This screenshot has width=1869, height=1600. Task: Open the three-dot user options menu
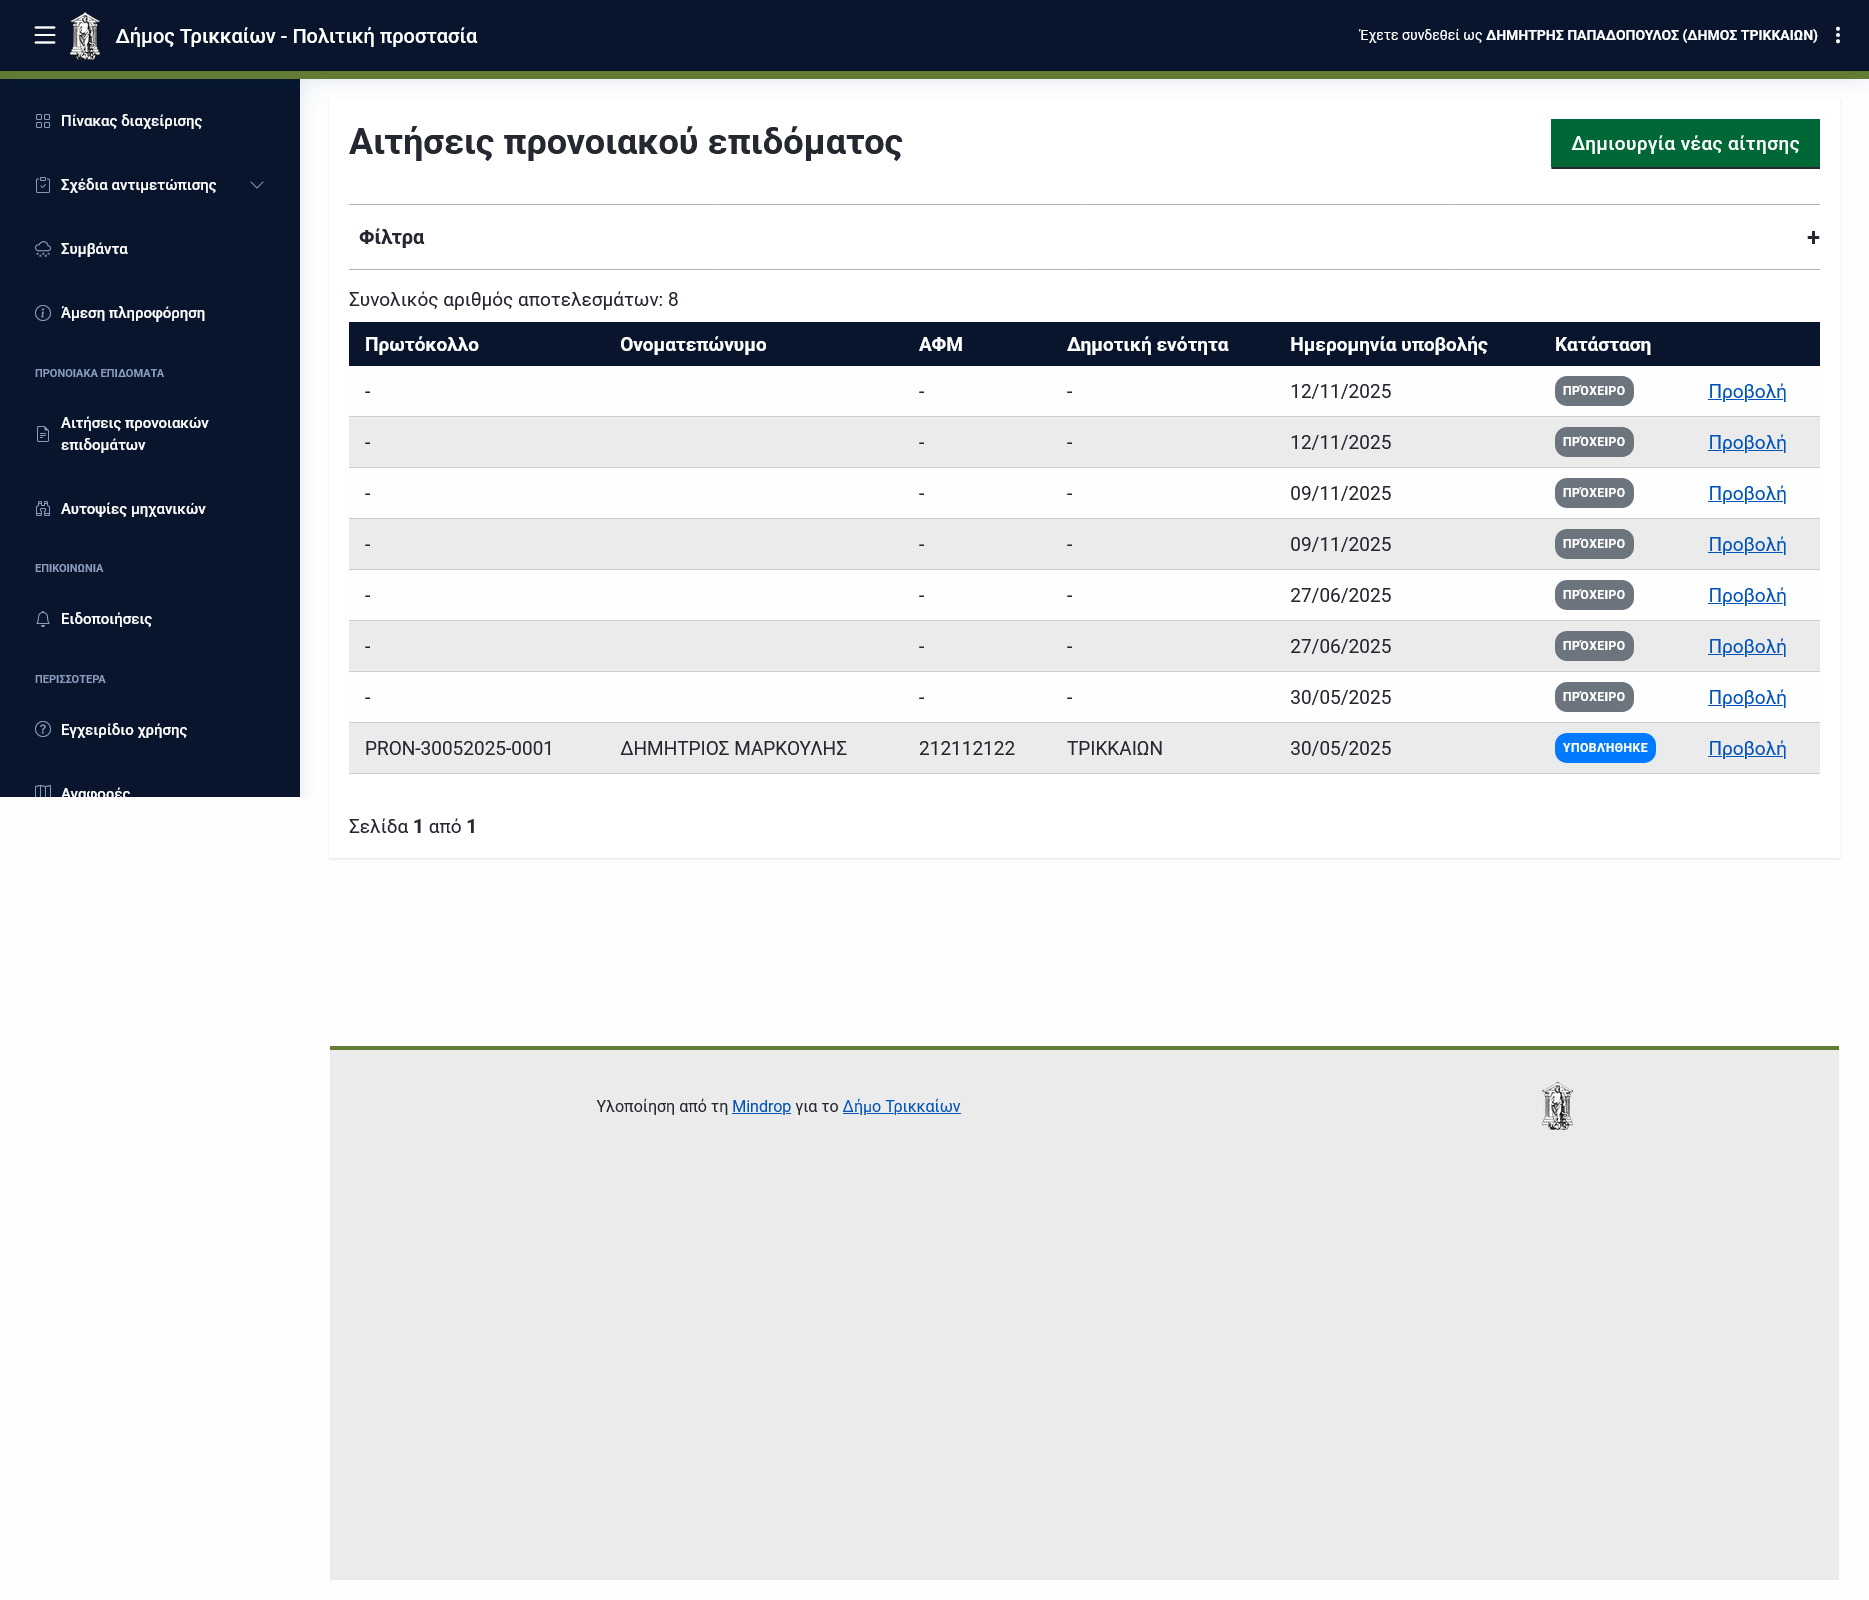[x=1838, y=36]
